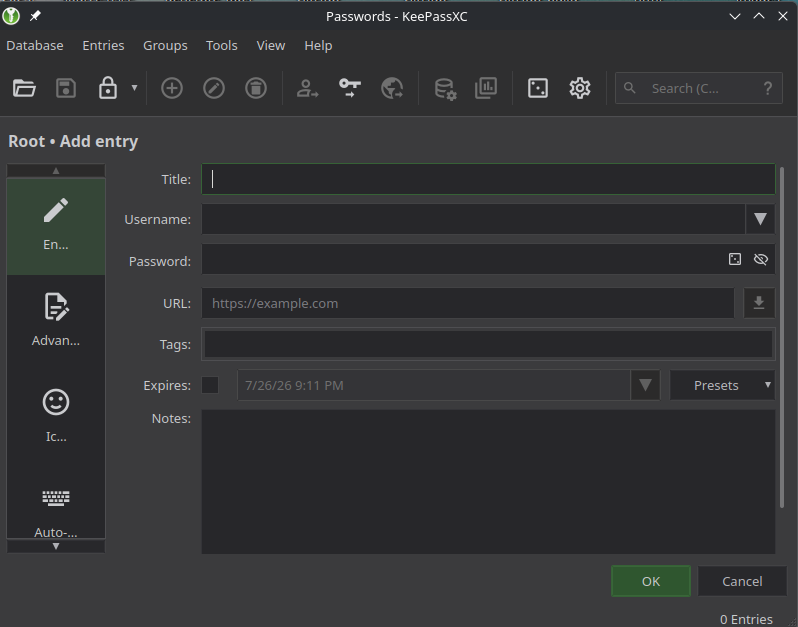Open the View menu
The width and height of the screenshot is (798, 627).
(271, 45)
